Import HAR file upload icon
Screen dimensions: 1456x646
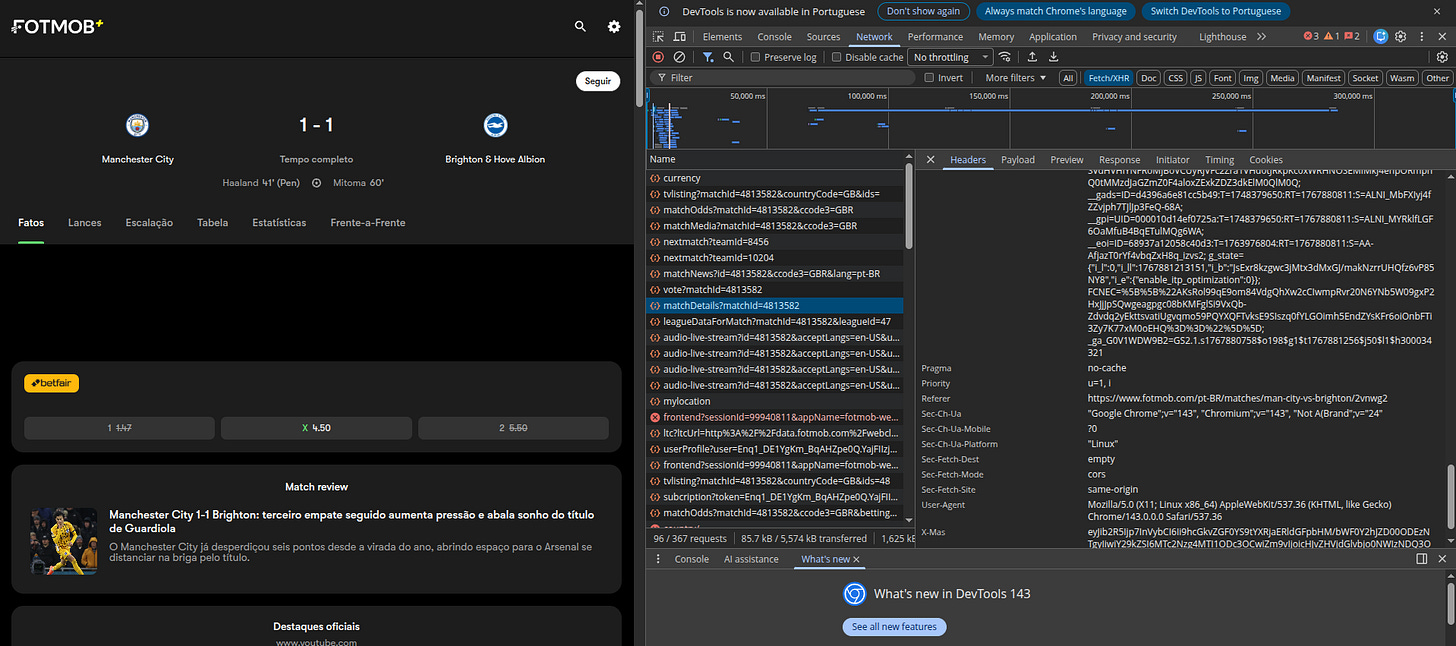pos(1031,57)
